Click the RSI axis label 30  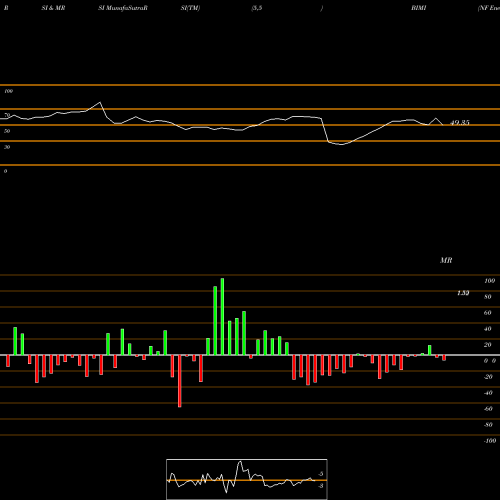point(7,147)
